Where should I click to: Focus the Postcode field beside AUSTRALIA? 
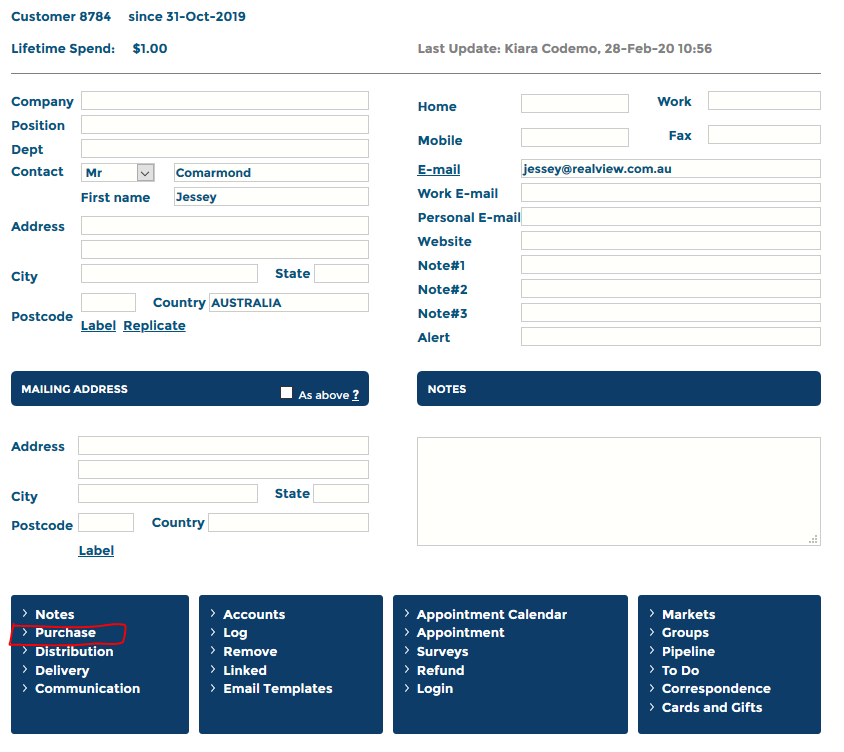pyautogui.click(x=108, y=303)
